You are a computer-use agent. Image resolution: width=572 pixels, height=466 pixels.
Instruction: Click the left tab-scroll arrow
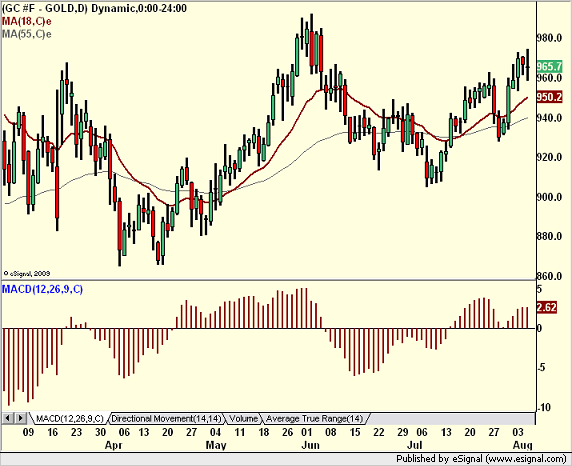[x=8, y=418]
